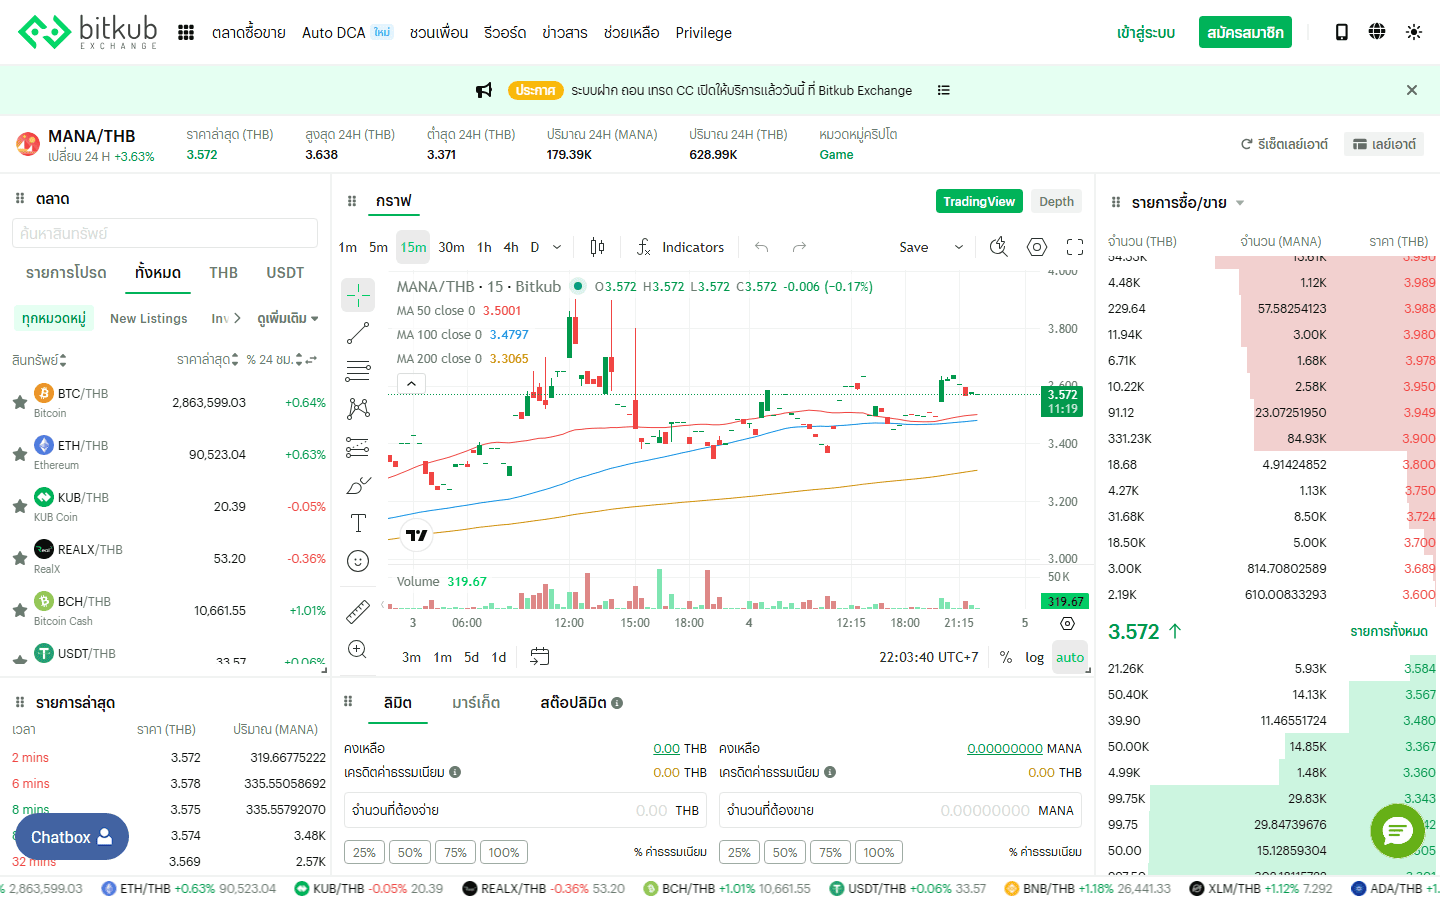Select the trend line drawing tool
Viewport: 1440px width, 900px height.
click(x=358, y=333)
